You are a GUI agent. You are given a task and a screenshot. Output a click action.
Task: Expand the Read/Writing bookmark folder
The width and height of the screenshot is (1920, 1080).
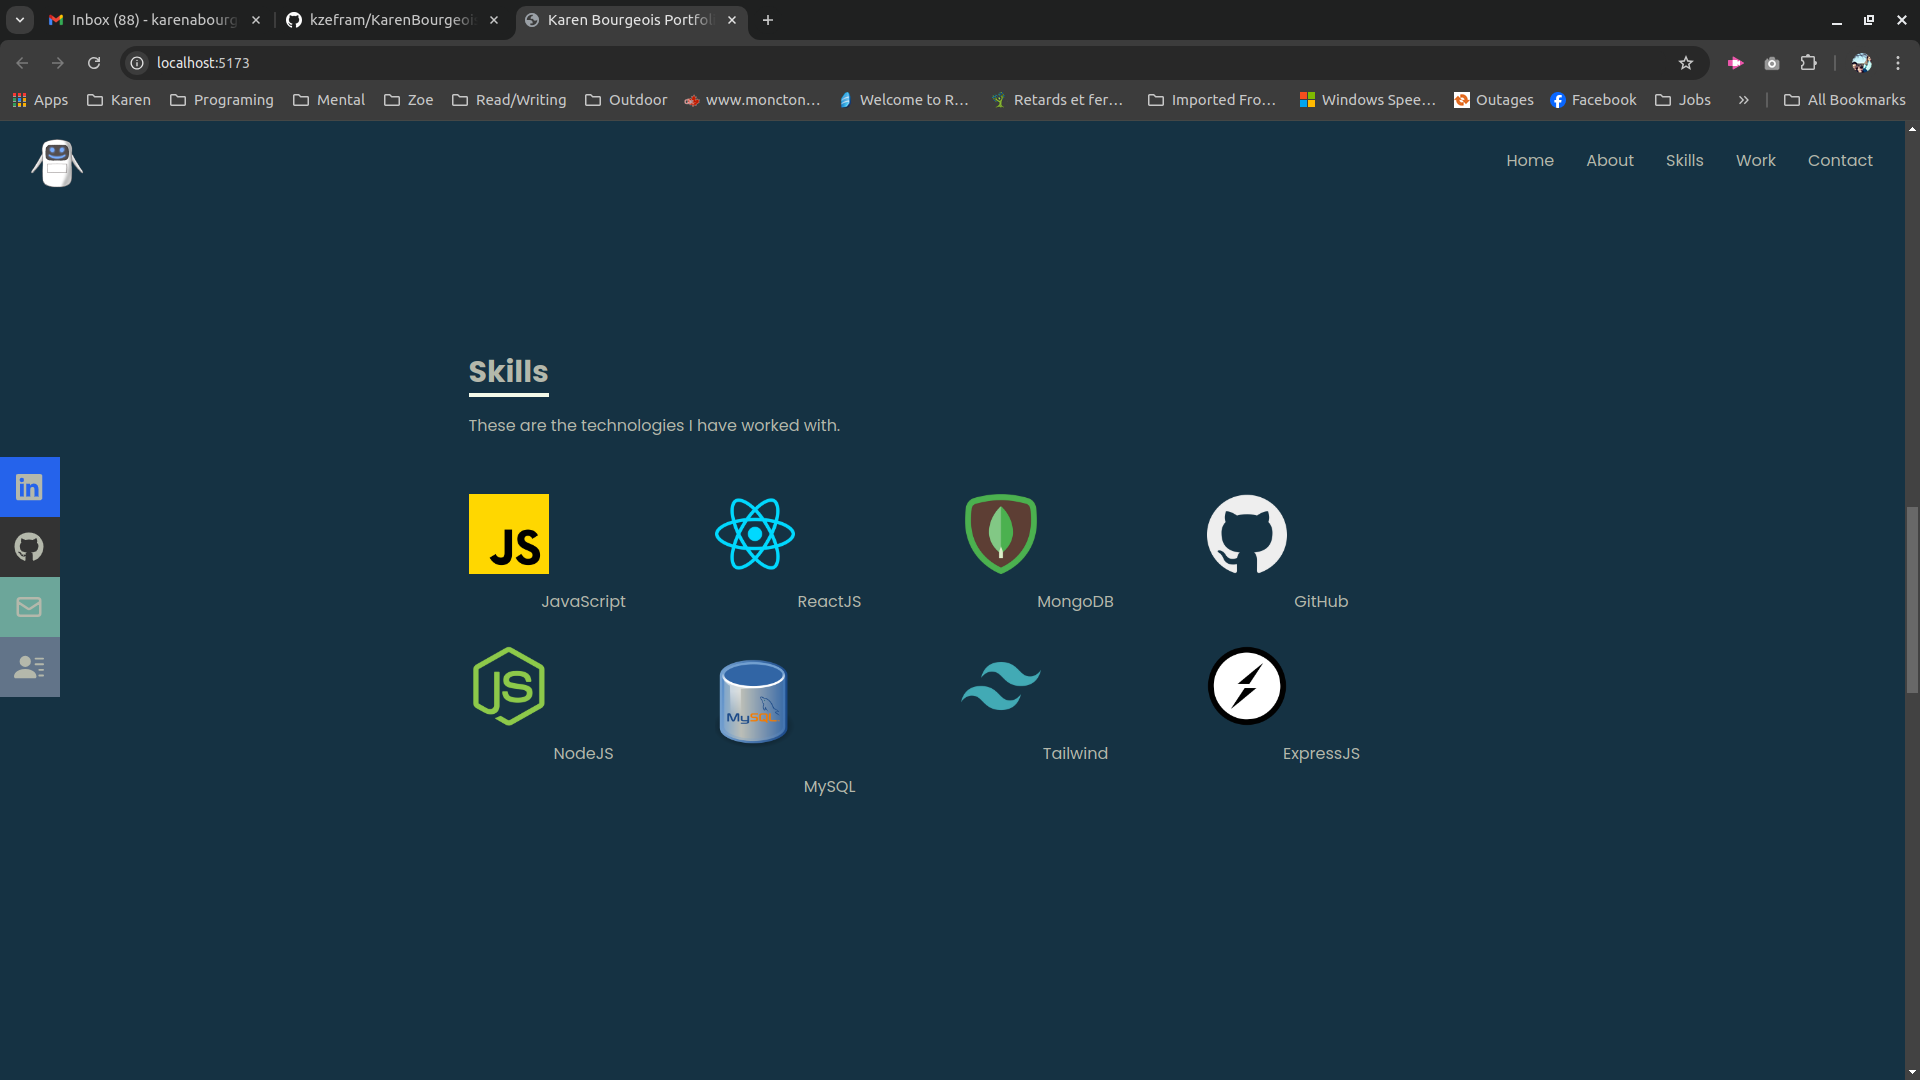[509, 100]
